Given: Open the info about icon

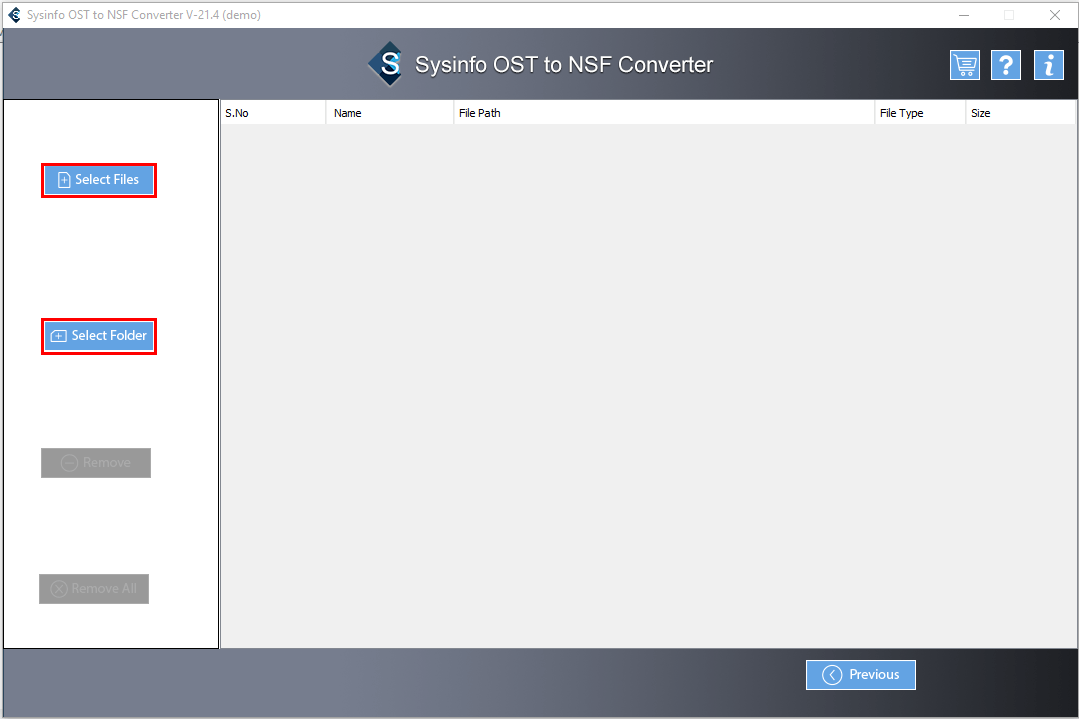Looking at the screenshot, I should pos(1048,65).
